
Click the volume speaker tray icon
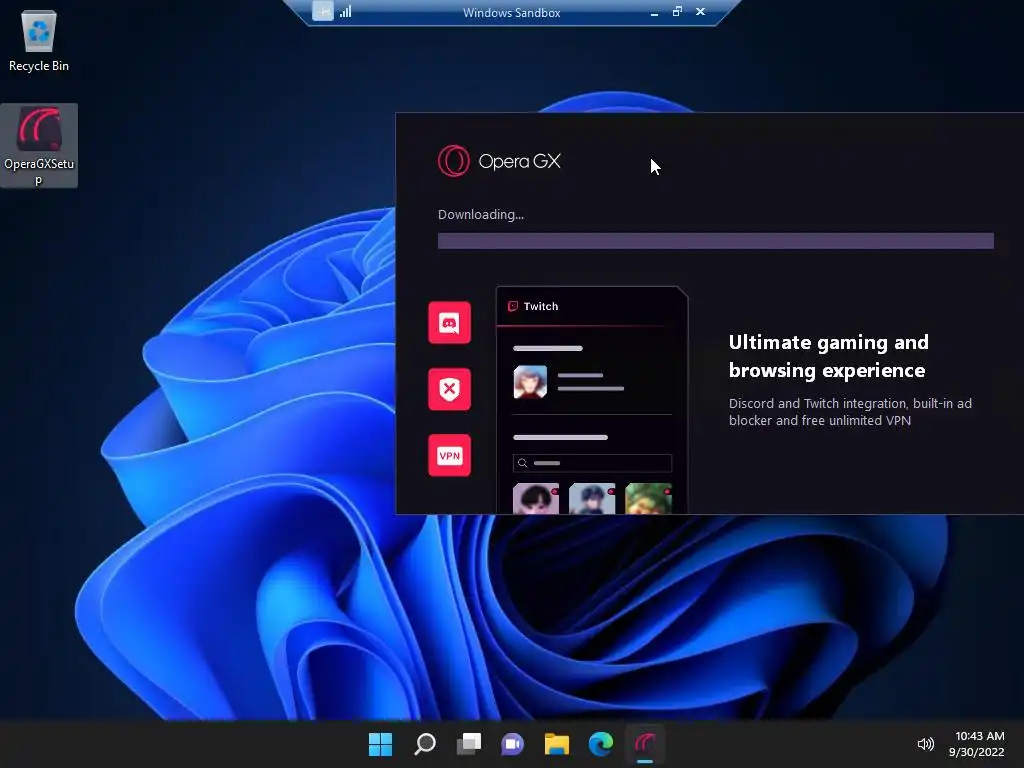925,744
